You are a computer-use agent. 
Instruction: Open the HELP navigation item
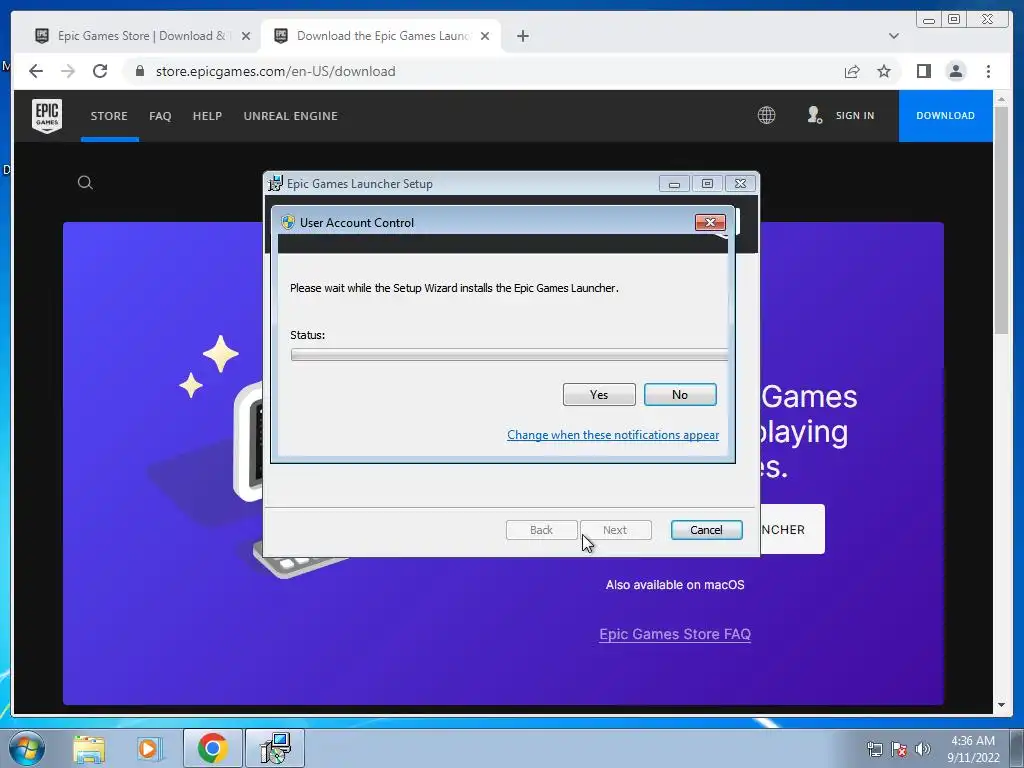(x=207, y=116)
